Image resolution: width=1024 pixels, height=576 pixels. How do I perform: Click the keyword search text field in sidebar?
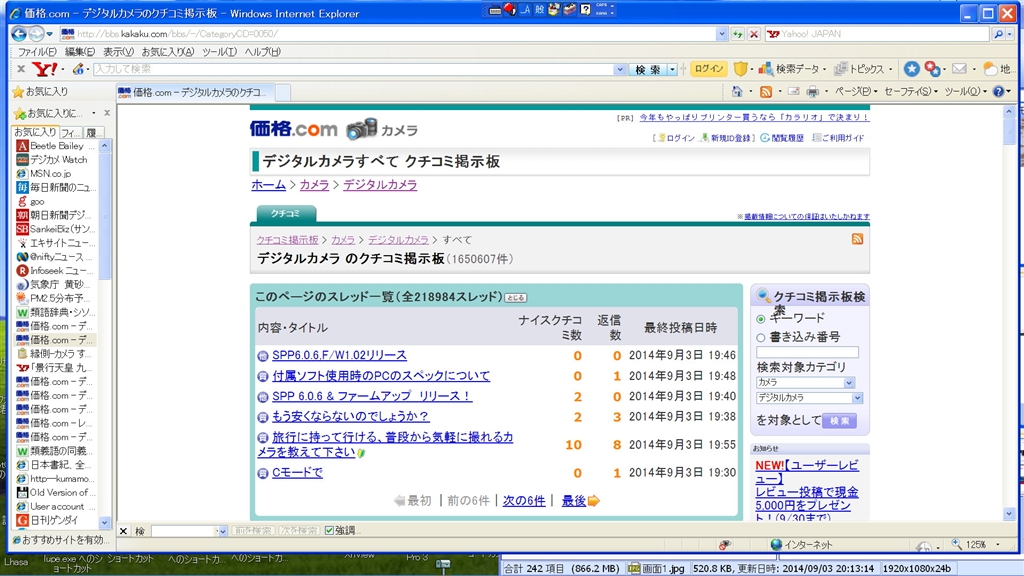[806, 353]
